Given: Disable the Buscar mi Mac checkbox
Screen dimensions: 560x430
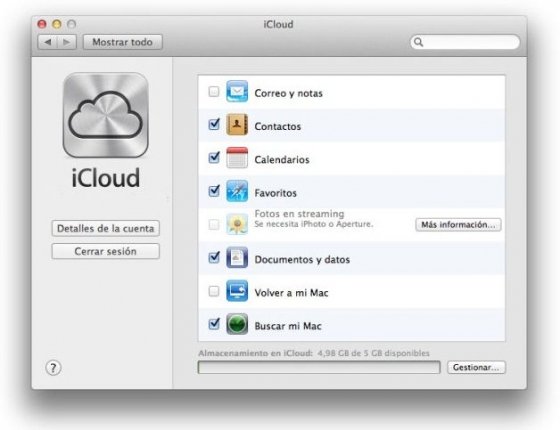Looking at the screenshot, I should tap(214, 324).
